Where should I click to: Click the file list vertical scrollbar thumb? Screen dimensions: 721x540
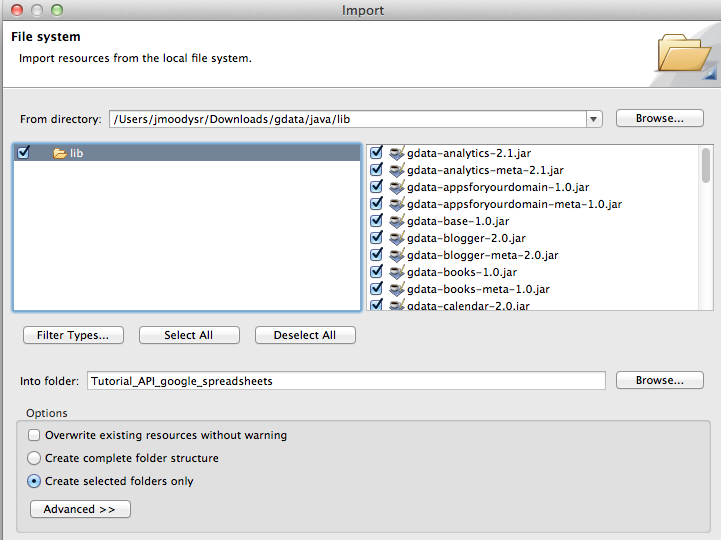tap(706, 166)
